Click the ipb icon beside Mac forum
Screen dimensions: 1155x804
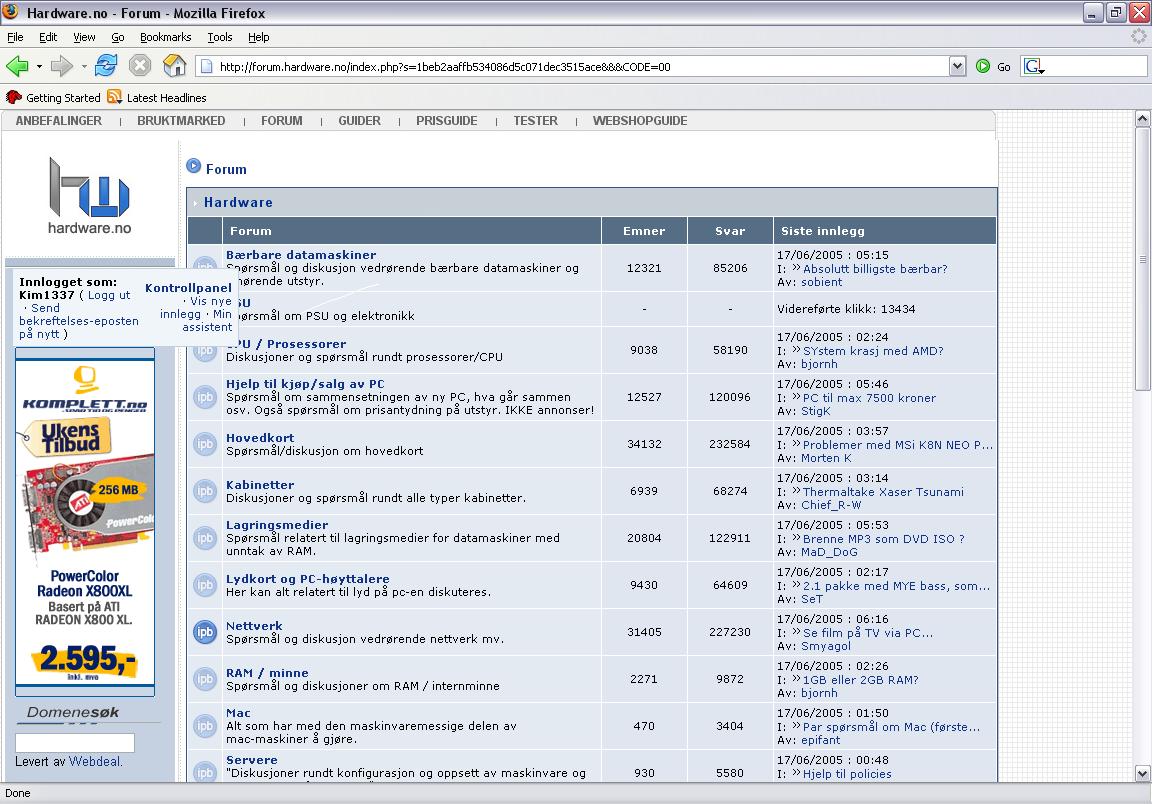pyautogui.click(x=205, y=726)
